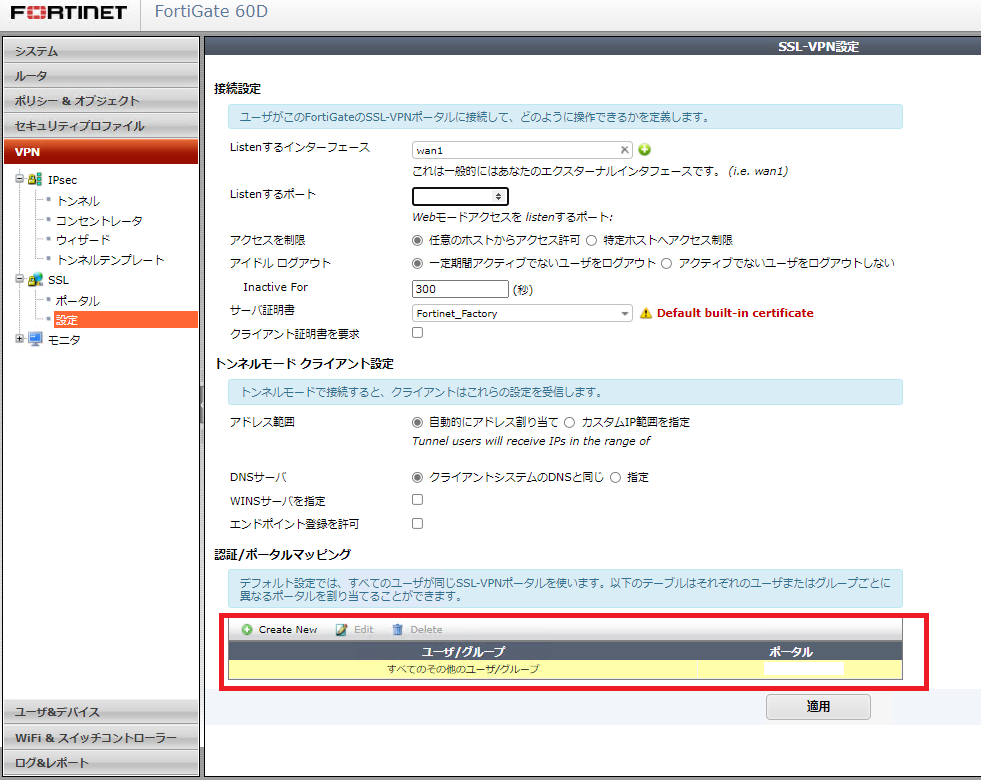Click the モニタ monitor icon
Viewport: 981px width, 780px height.
(x=35, y=340)
